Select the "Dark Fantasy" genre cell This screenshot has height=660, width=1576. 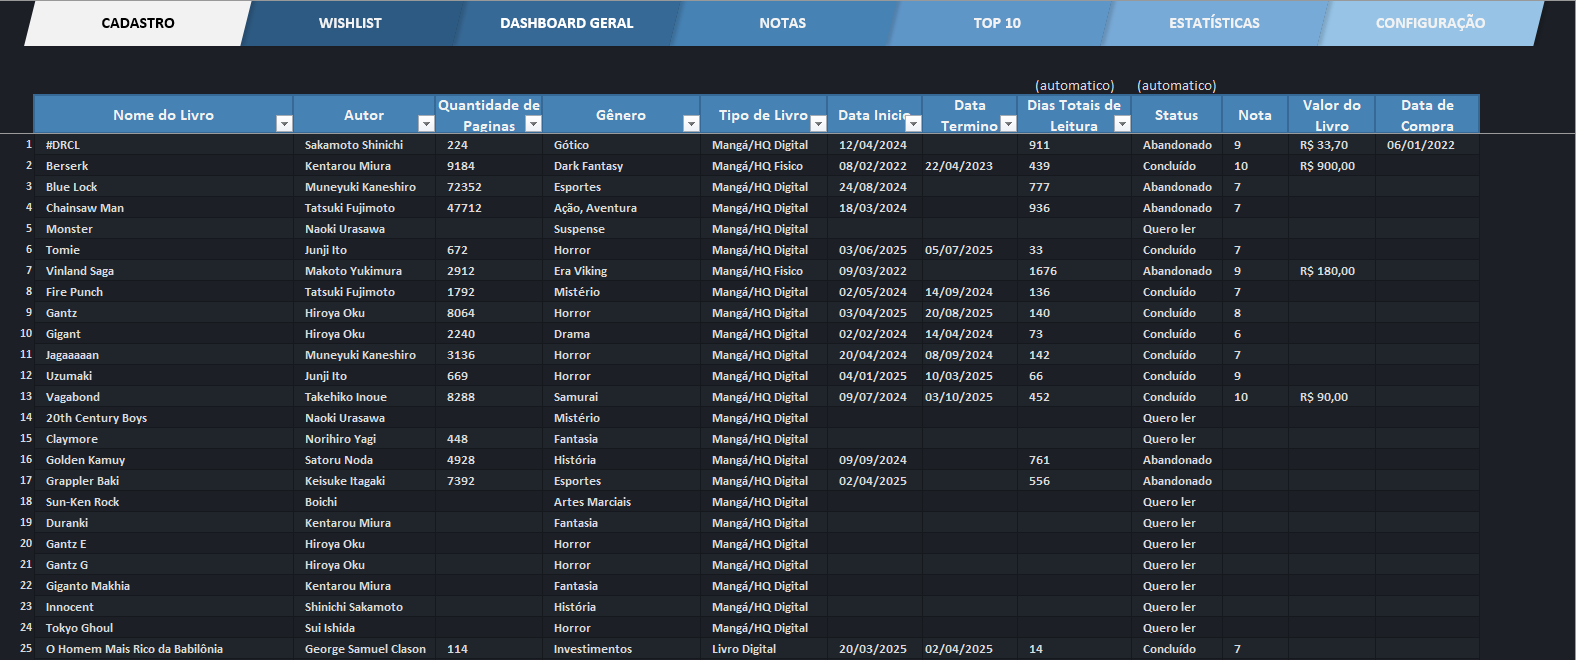pyautogui.click(x=621, y=166)
